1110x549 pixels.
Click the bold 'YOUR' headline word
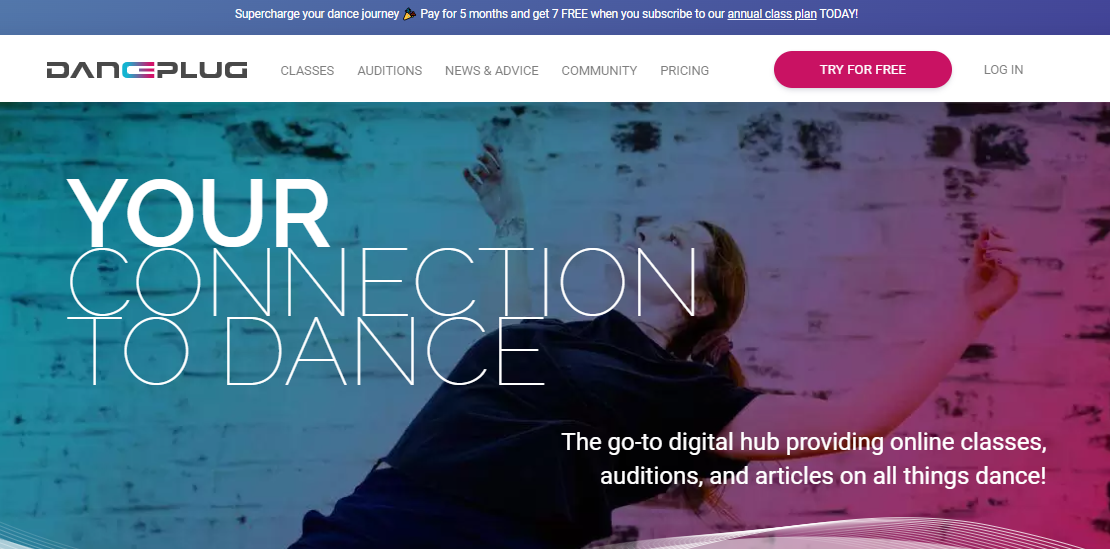pos(198,211)
